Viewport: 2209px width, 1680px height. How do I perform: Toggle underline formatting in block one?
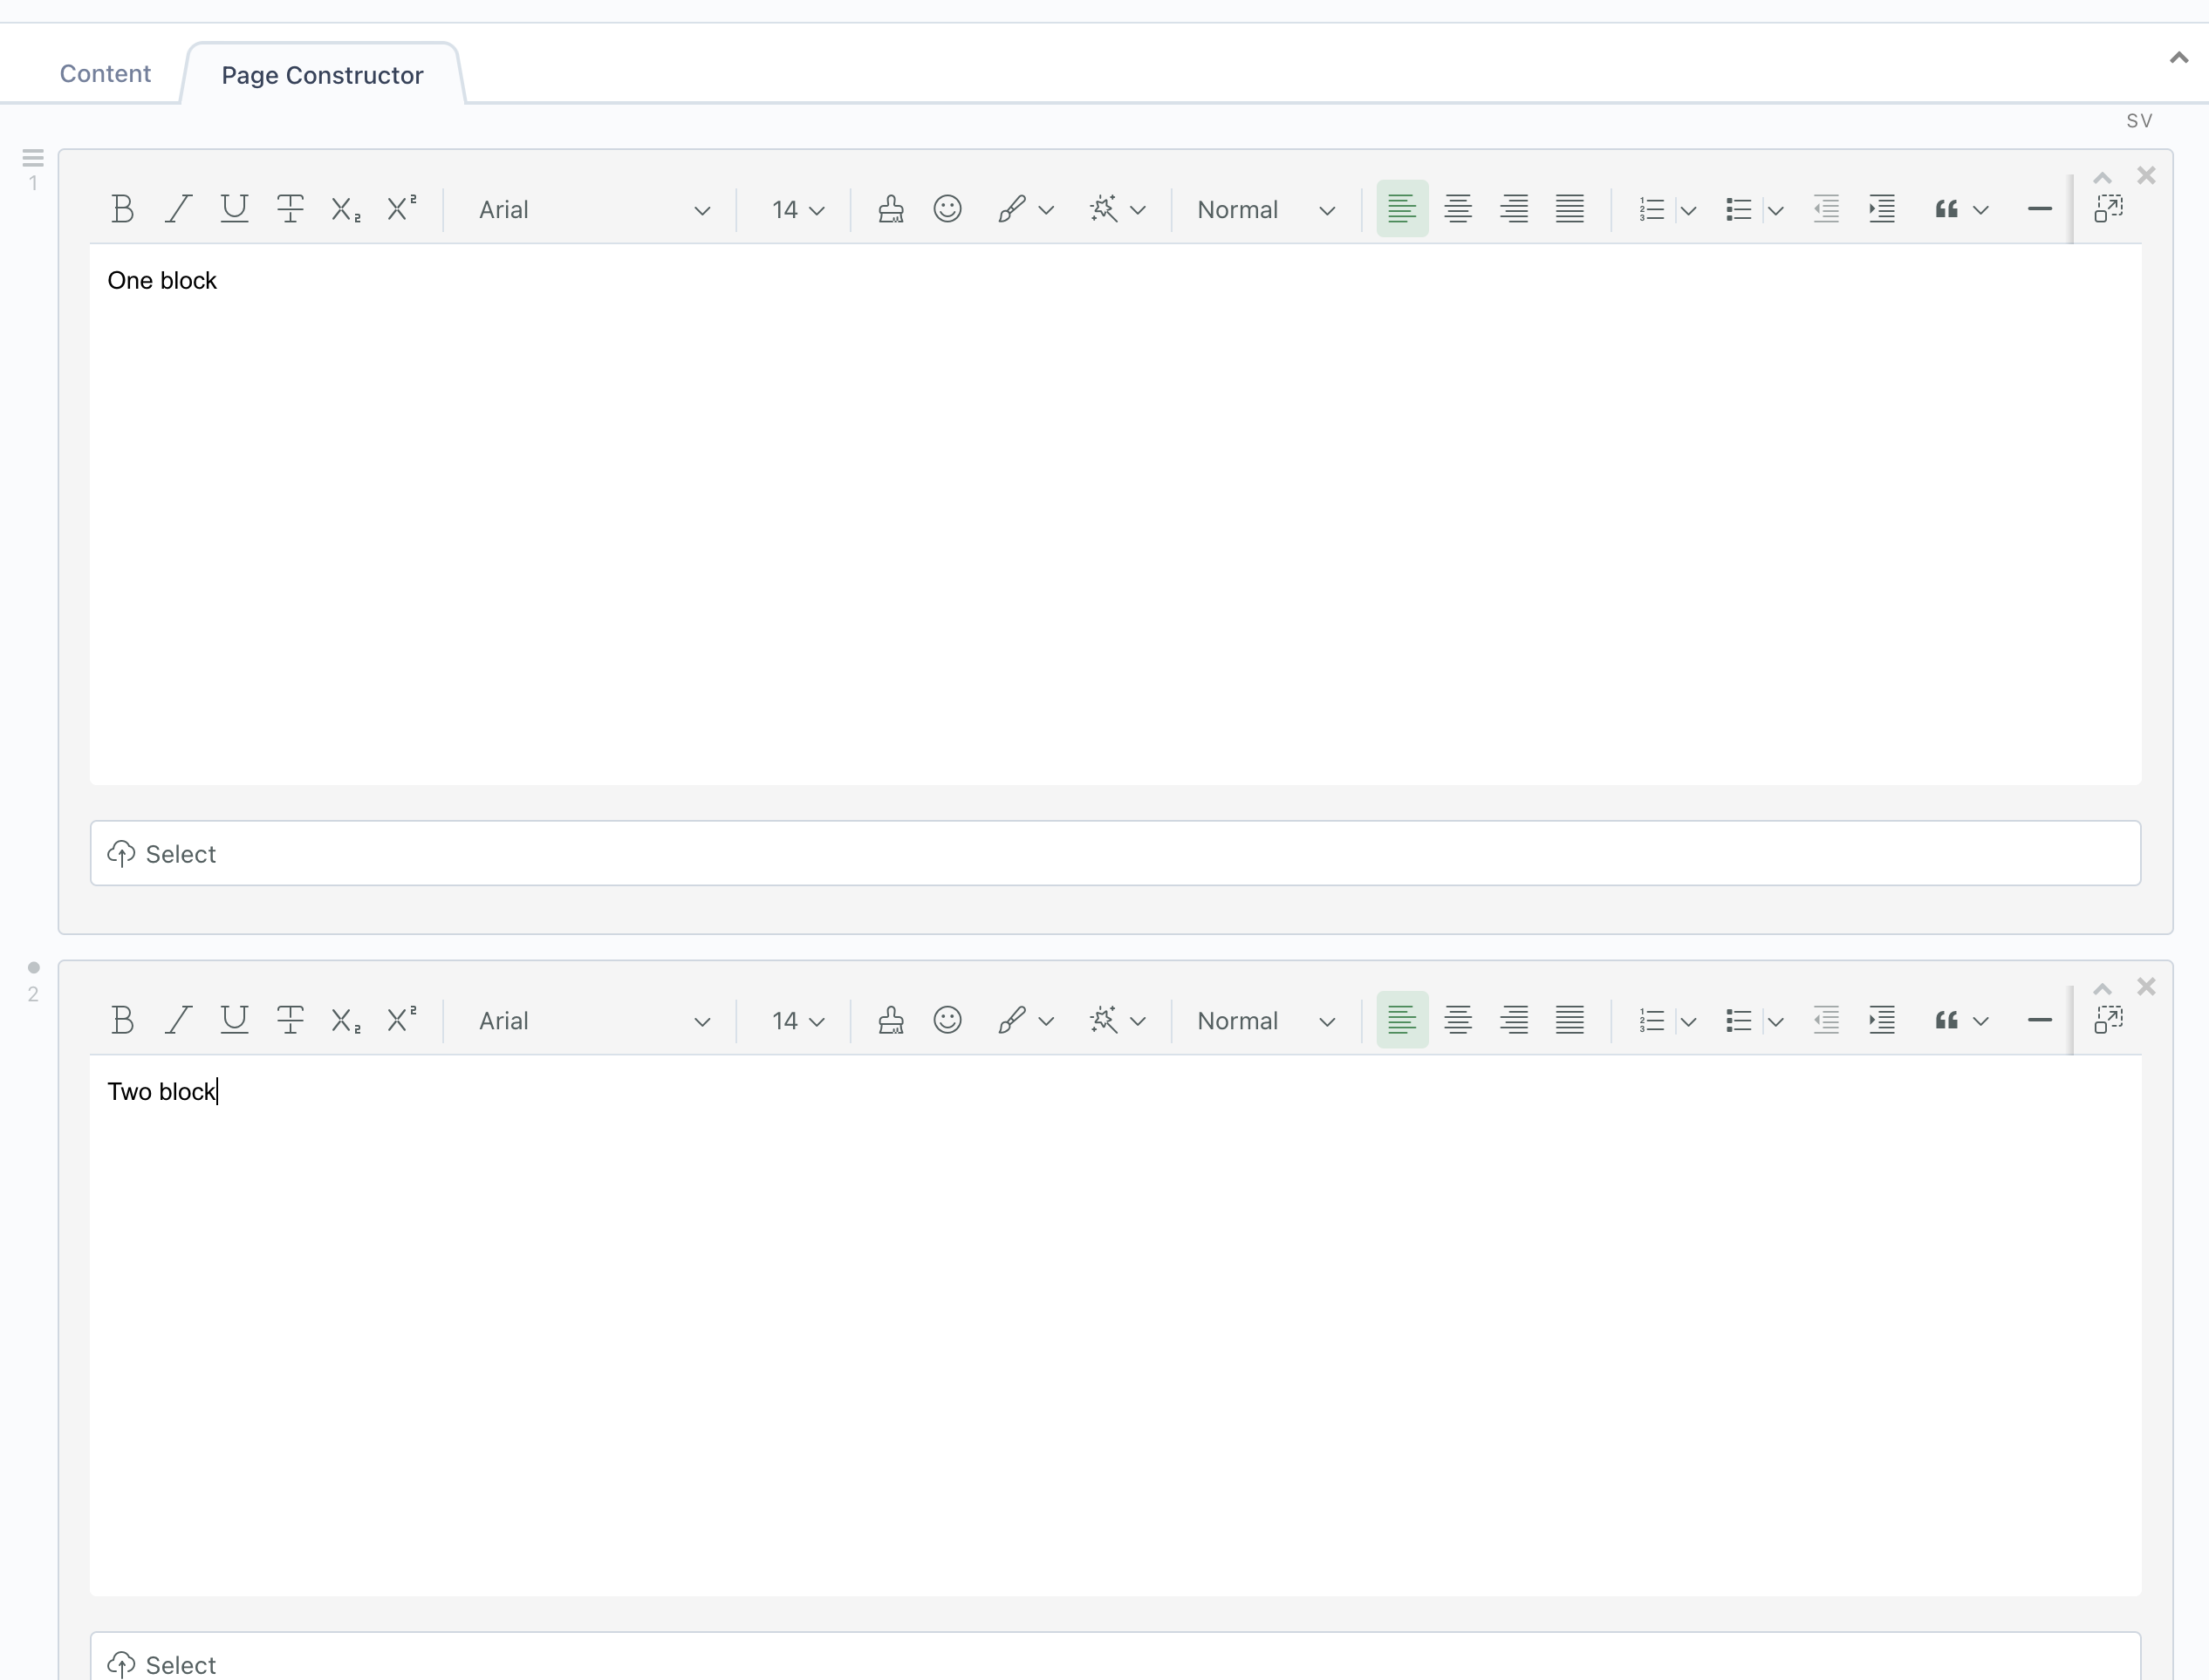pyautogui.click(x=234, y=209)
